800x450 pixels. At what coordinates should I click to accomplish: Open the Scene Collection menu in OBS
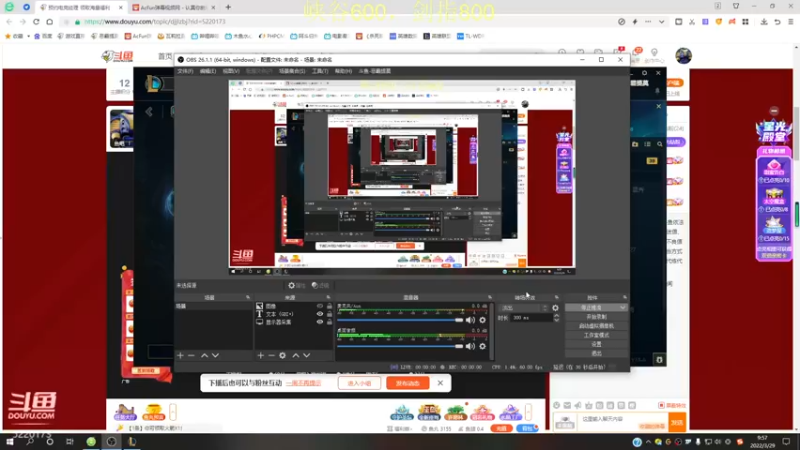point(292,71)
